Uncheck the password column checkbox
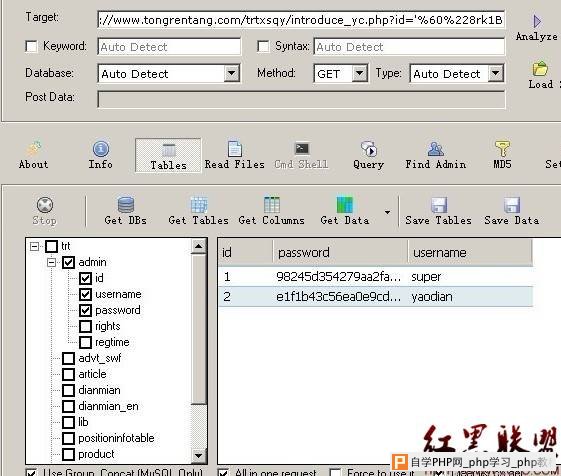 (x=85, y=310)
